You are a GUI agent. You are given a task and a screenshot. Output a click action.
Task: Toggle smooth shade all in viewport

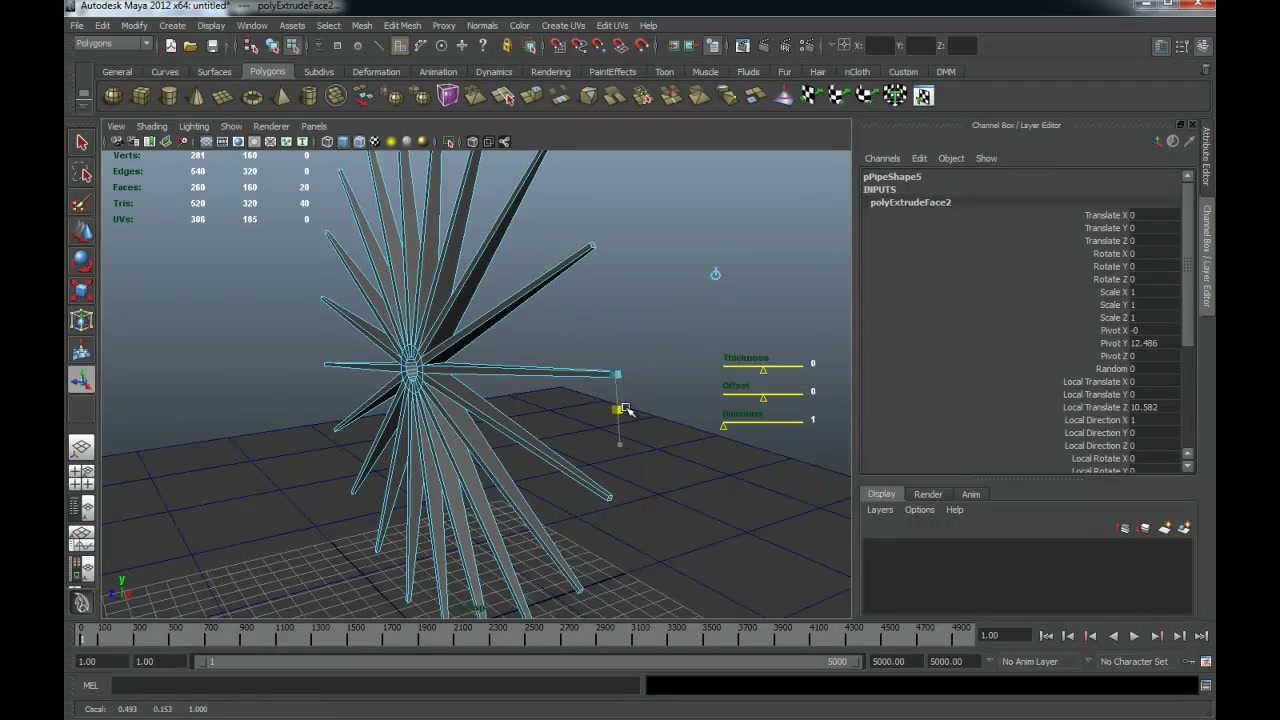pos(343,142)
